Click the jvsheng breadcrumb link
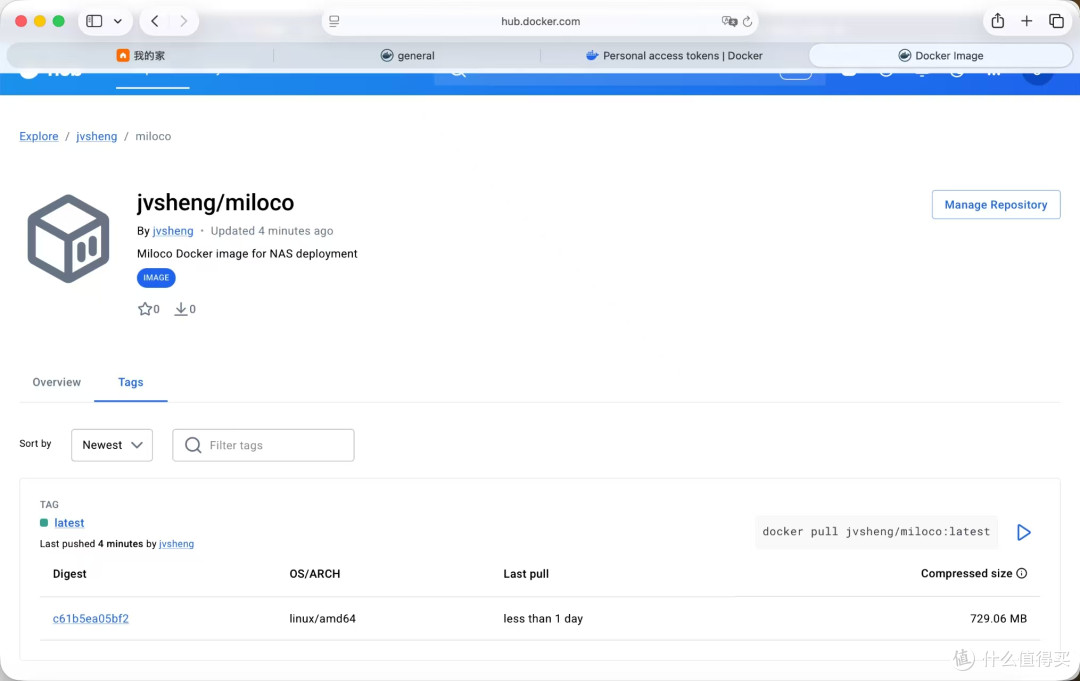The image size is (1080, 681). click(96, 136)
